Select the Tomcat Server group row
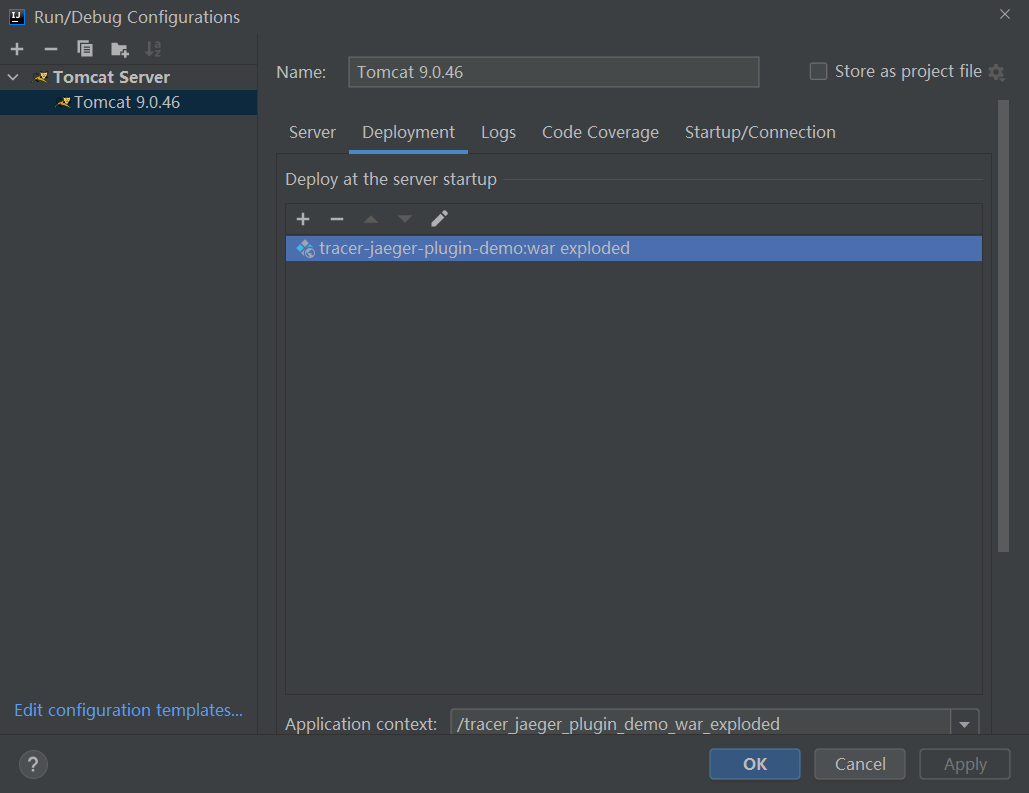Screen dimensions: 1029x793 [x=129, y=77]
